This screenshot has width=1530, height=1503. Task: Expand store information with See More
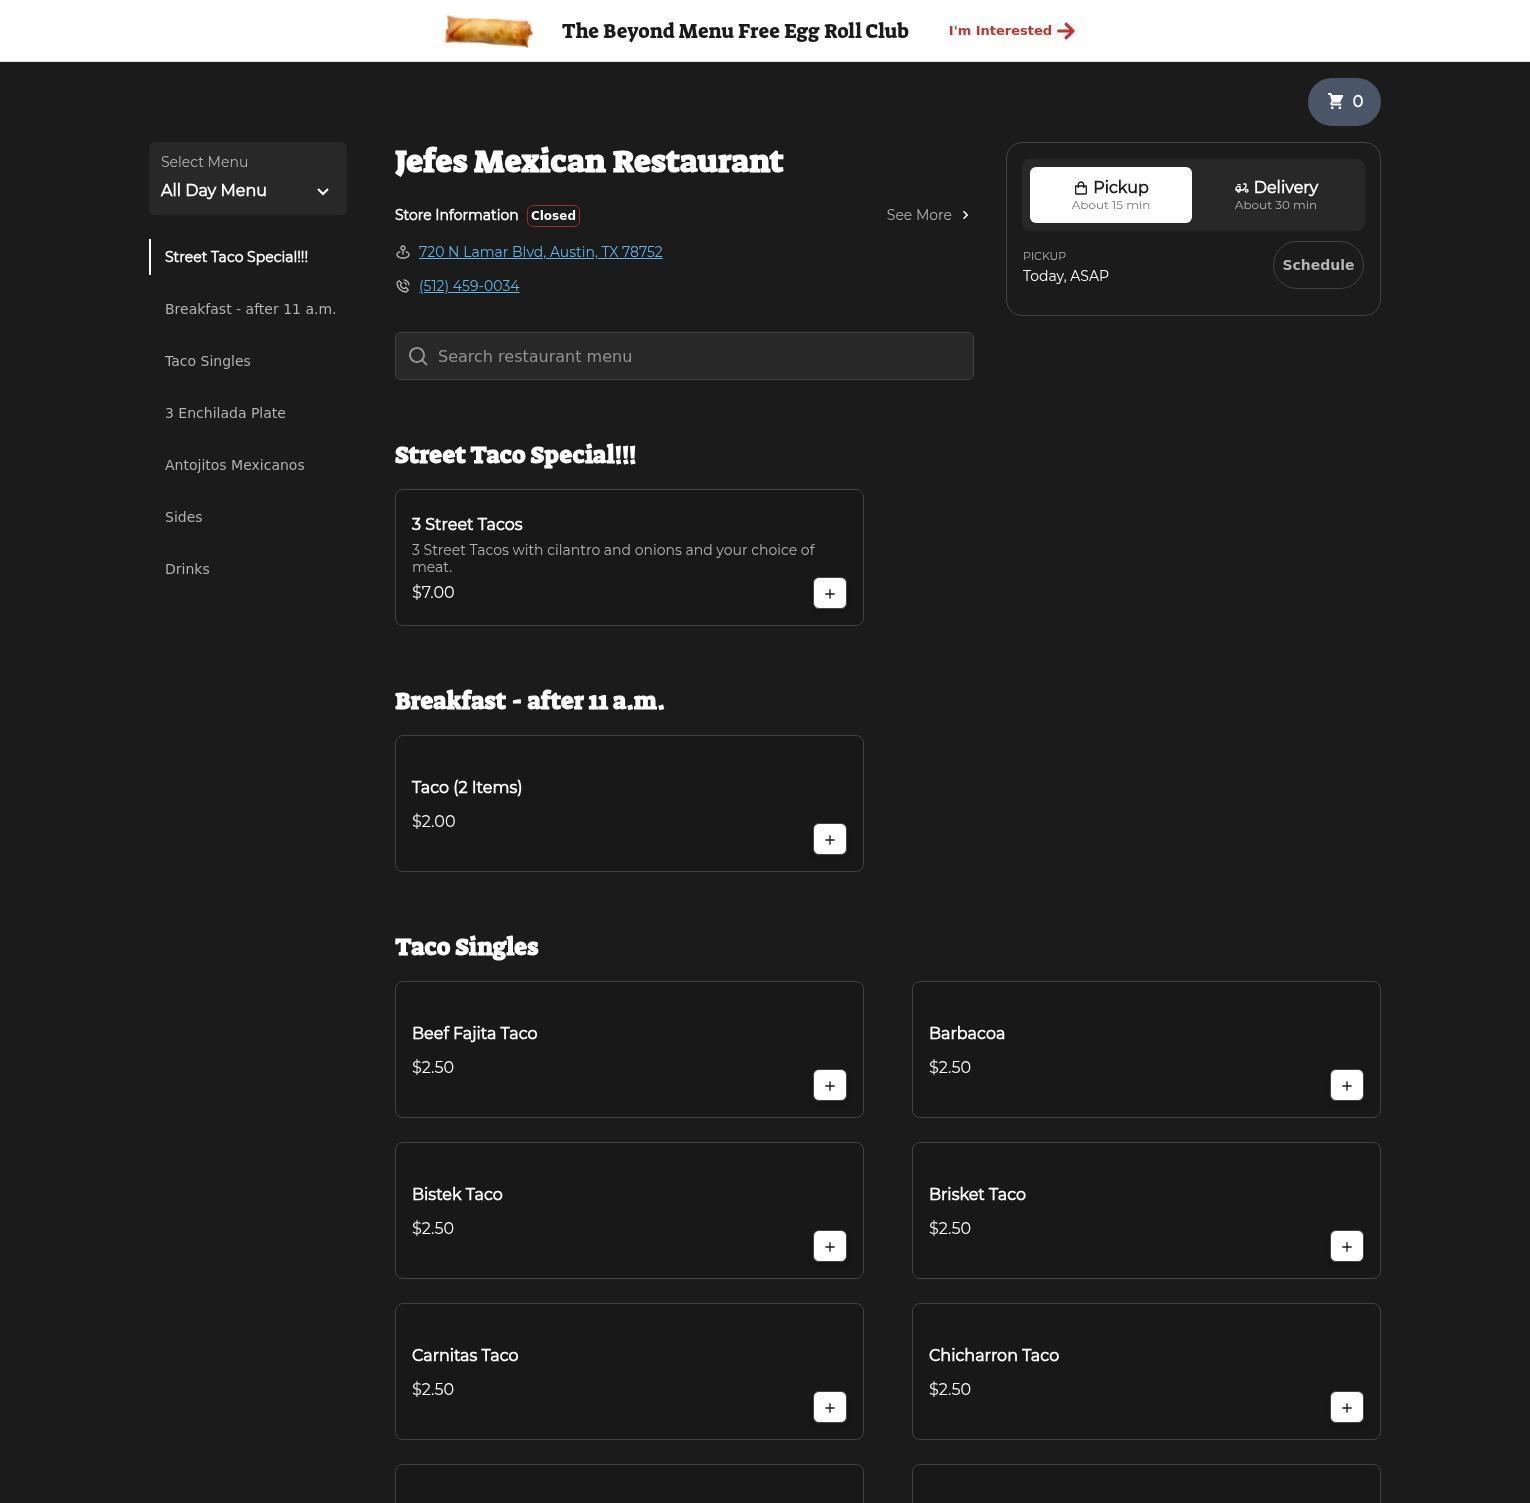927,215
